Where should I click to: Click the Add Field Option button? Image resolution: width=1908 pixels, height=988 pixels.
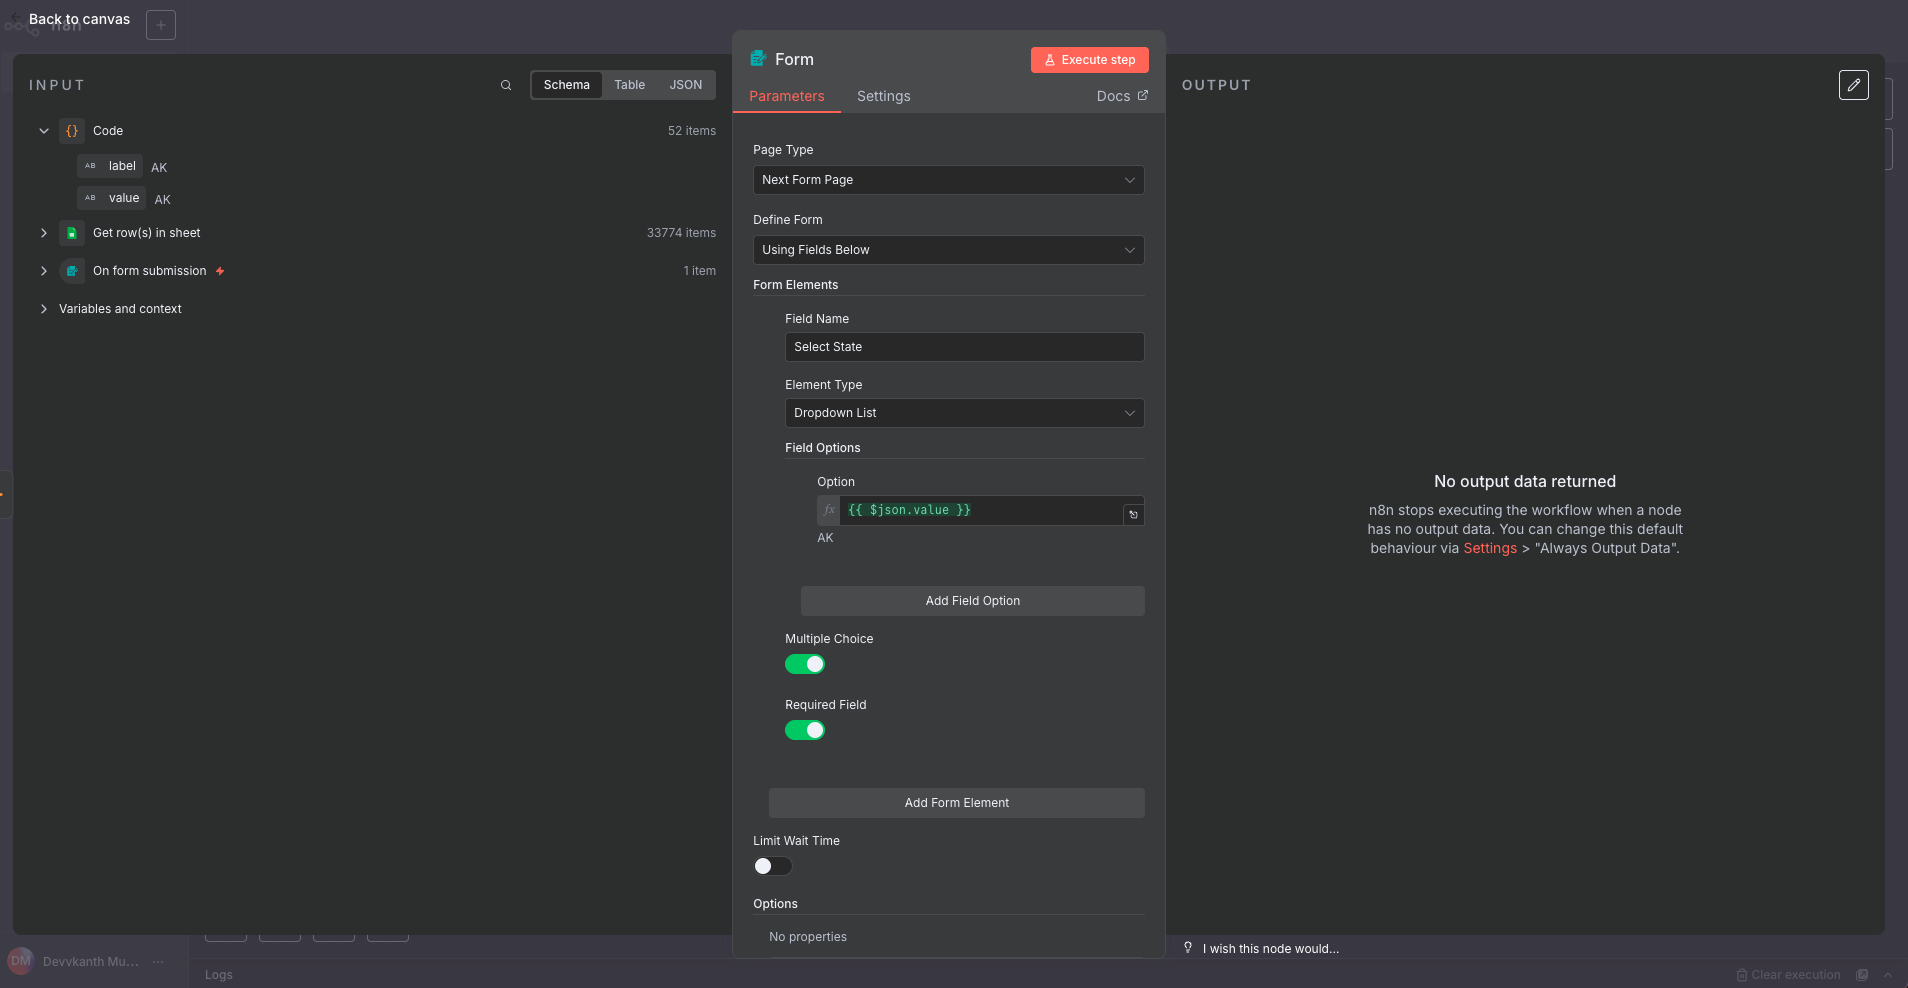[971, 600]
